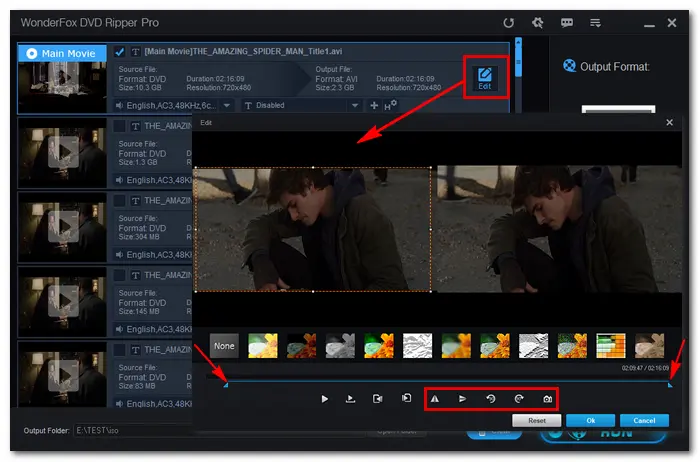Click the T rename icon in the 304 MB row
700x462 pixels.
point(135,201)
